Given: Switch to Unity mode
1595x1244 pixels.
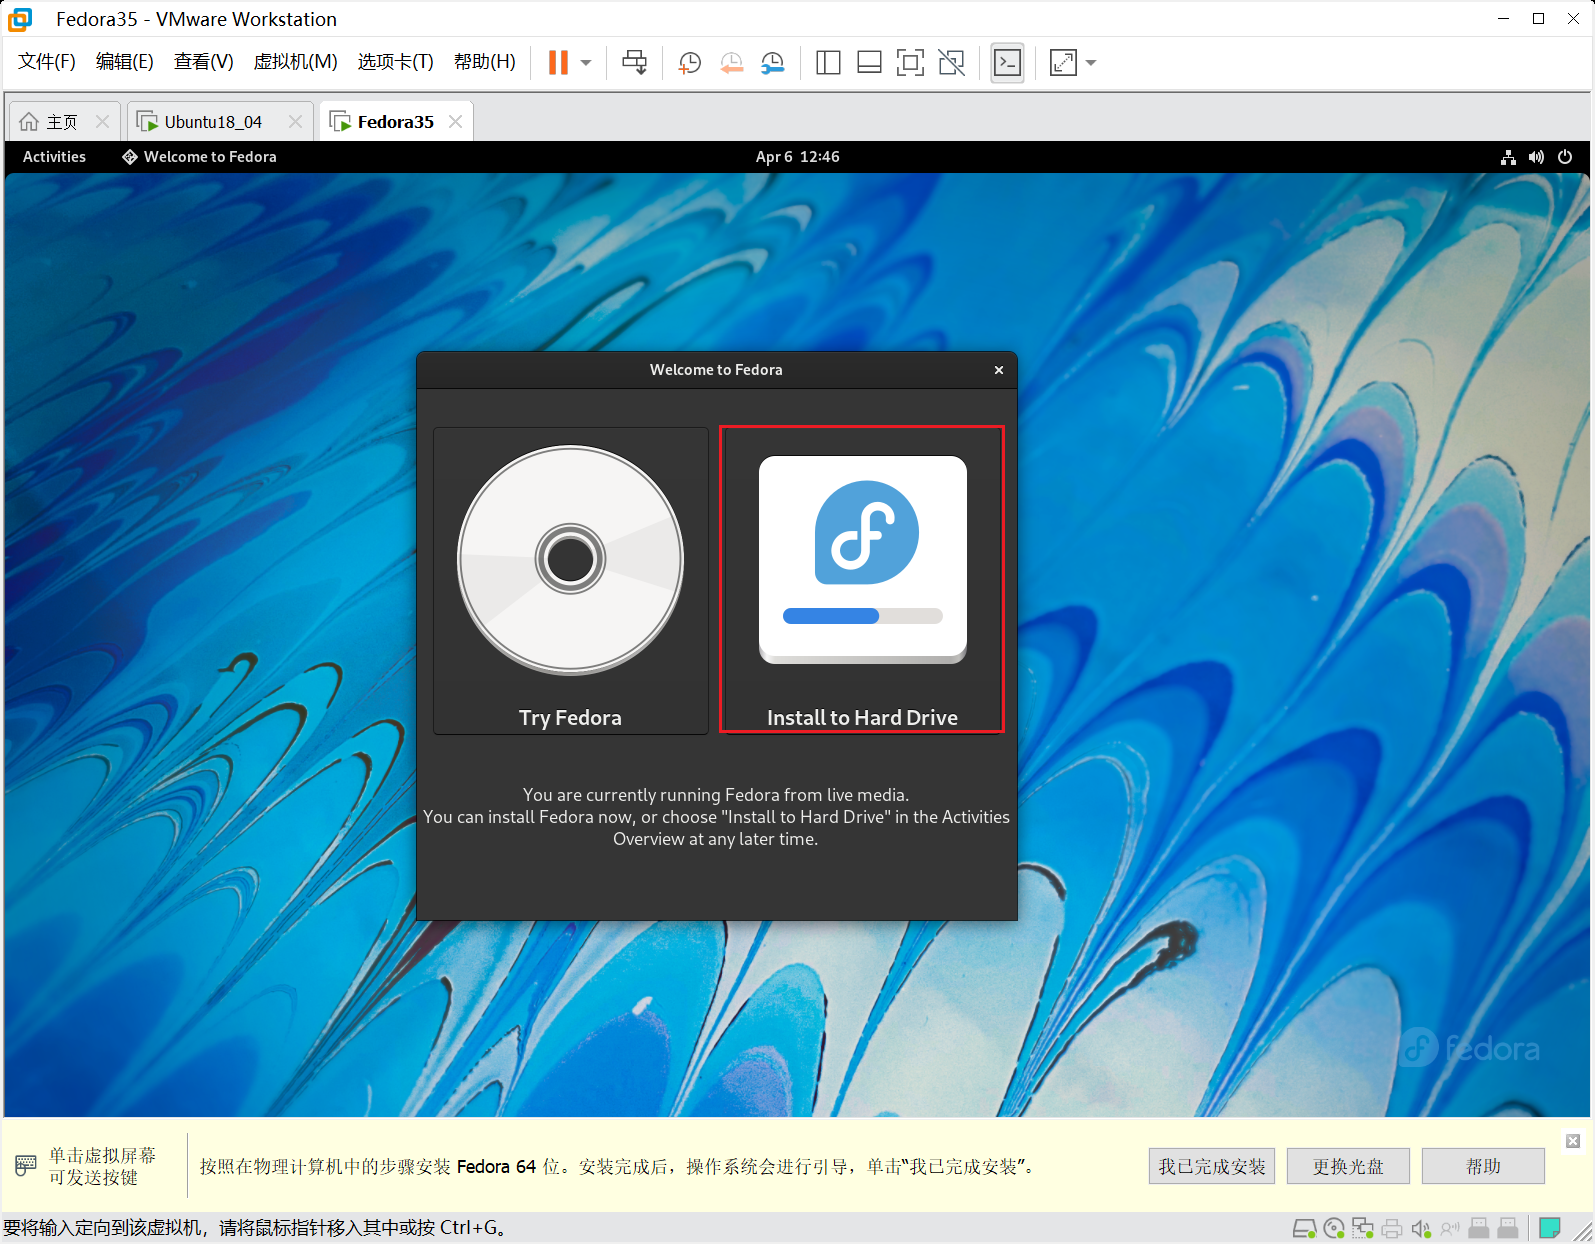Looking at the screenshot, I should pyautogui.click(x=952, y=63).
